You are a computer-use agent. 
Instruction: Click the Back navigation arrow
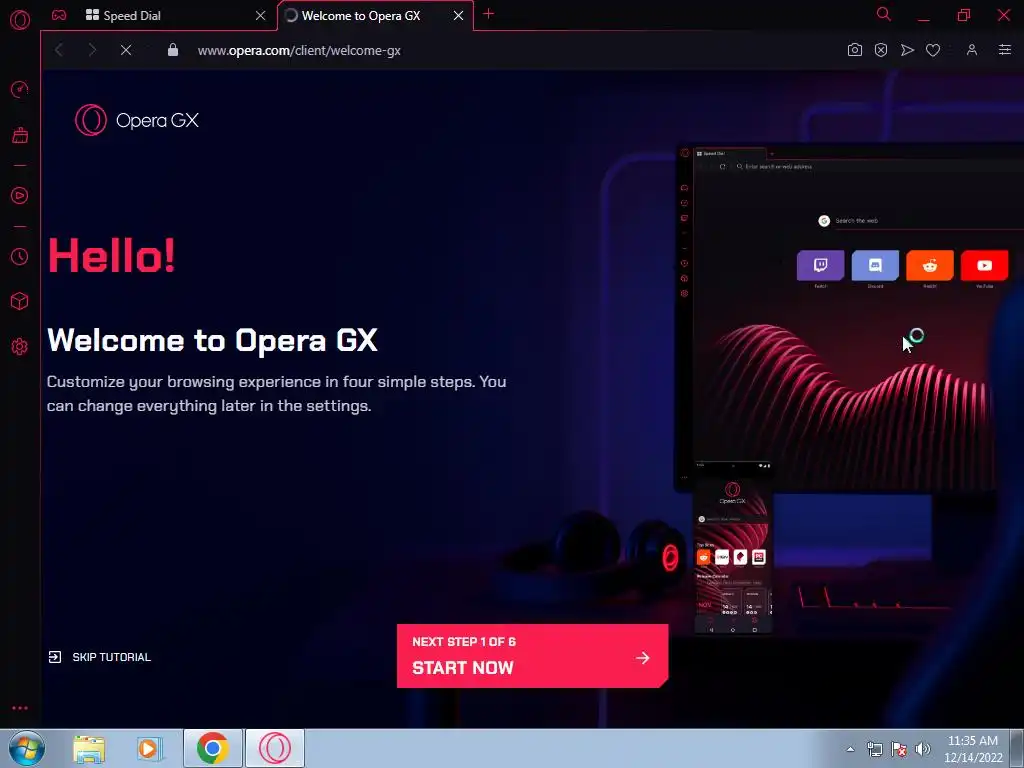pyautogui.click(x=59, y=50)
